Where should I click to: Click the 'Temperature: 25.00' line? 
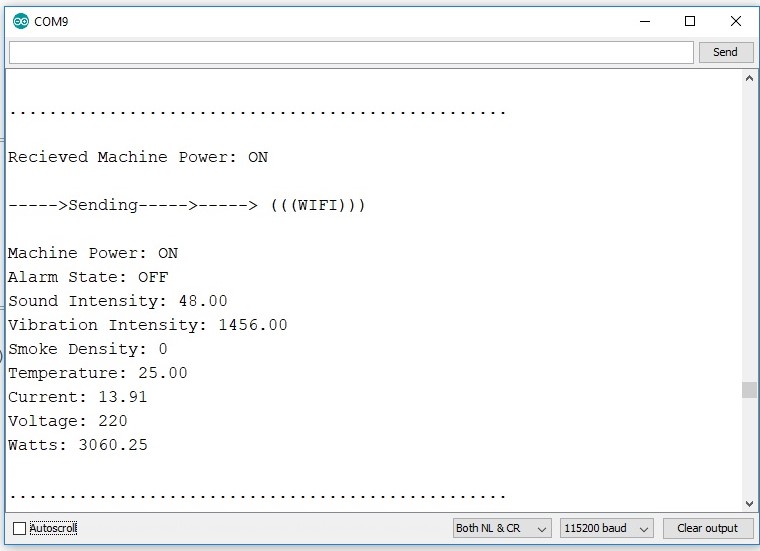[98, 373]
